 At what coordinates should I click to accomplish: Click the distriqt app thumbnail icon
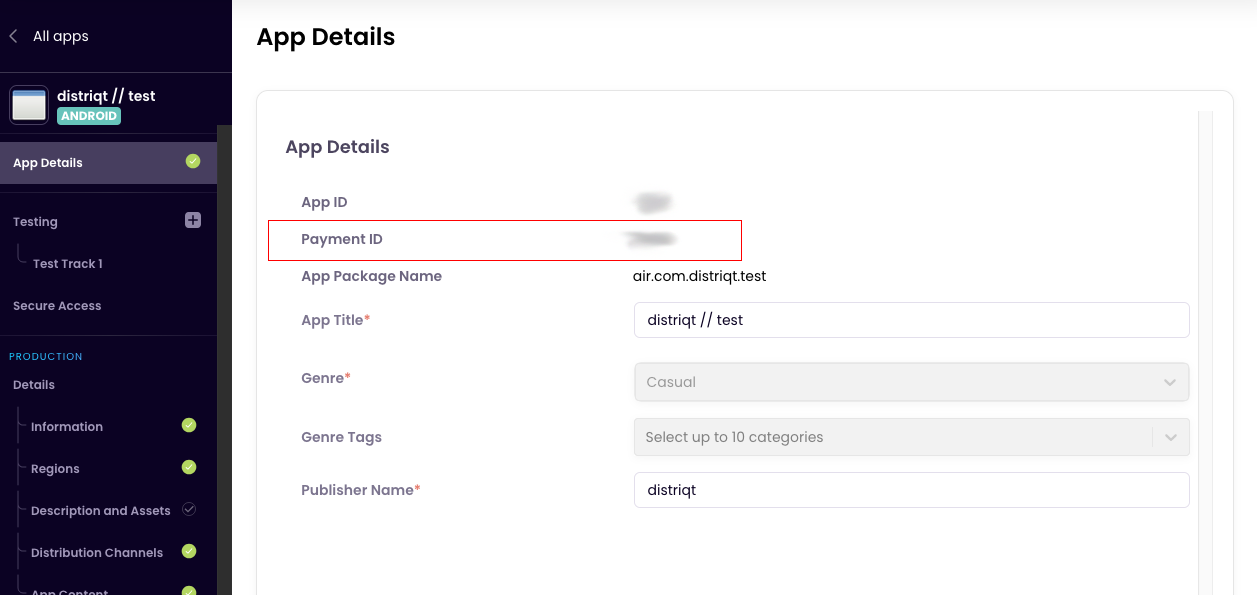coord(29,105)
